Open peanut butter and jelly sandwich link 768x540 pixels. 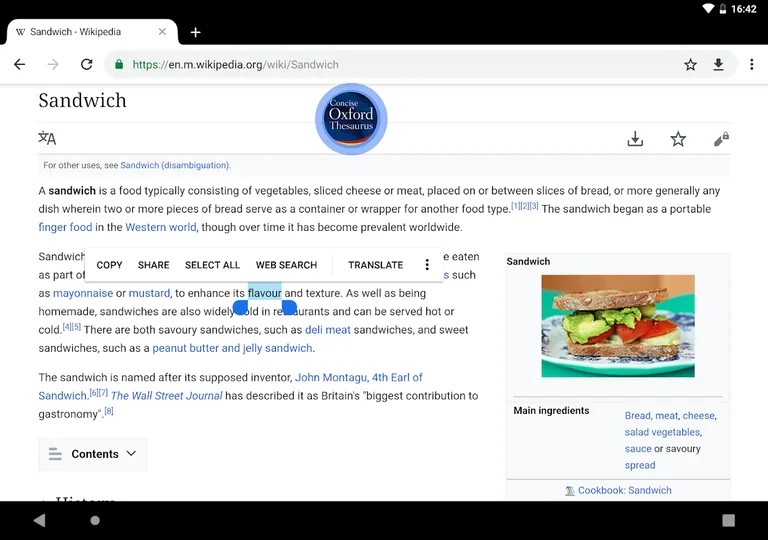(x=232, y=348)
